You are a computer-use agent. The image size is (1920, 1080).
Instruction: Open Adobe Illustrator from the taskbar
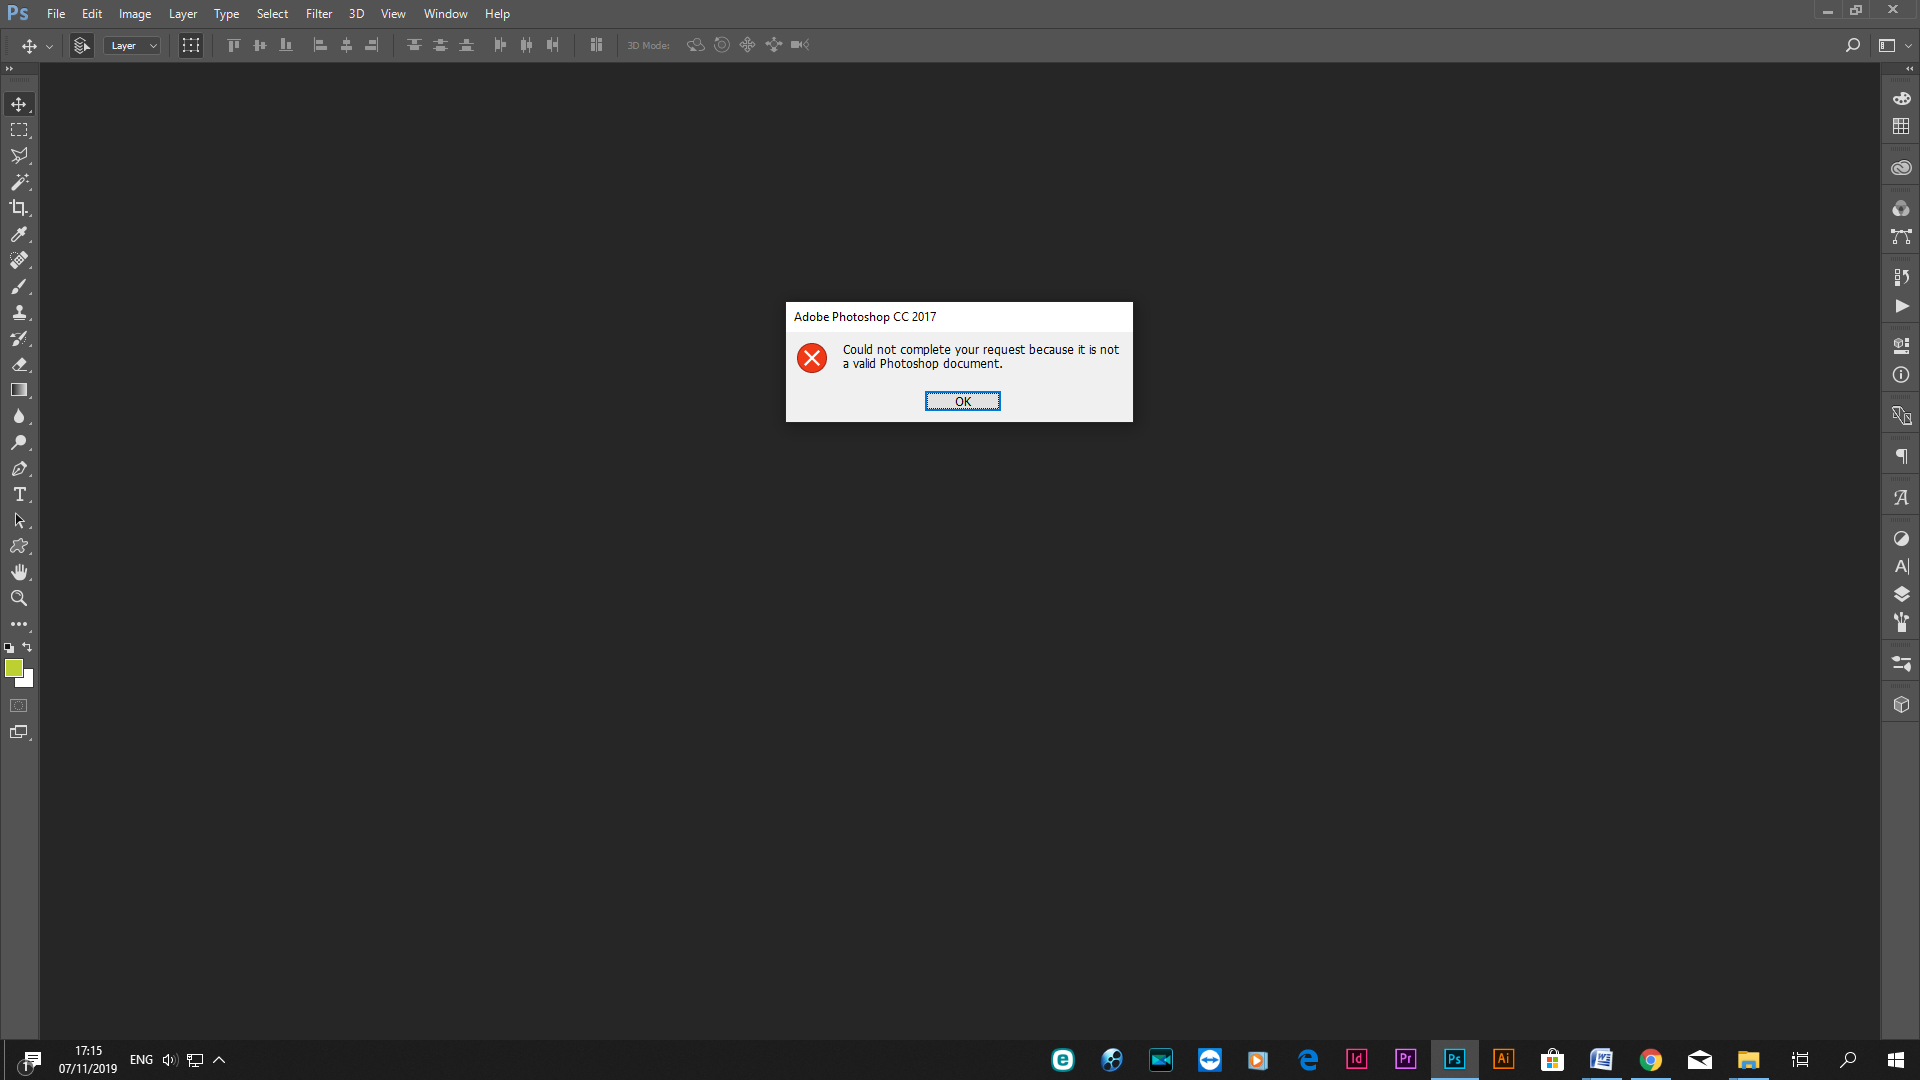tap(1503, 1059)
